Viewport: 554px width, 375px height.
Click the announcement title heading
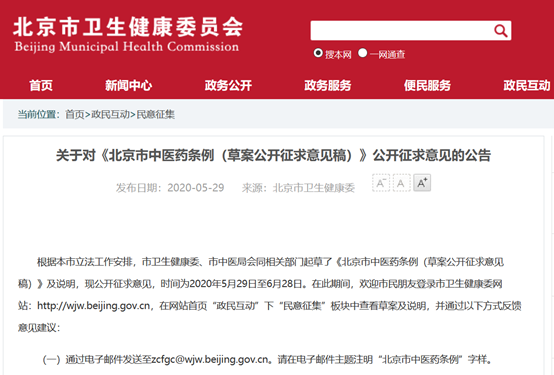pyautogui.click(x=273, y=156)
